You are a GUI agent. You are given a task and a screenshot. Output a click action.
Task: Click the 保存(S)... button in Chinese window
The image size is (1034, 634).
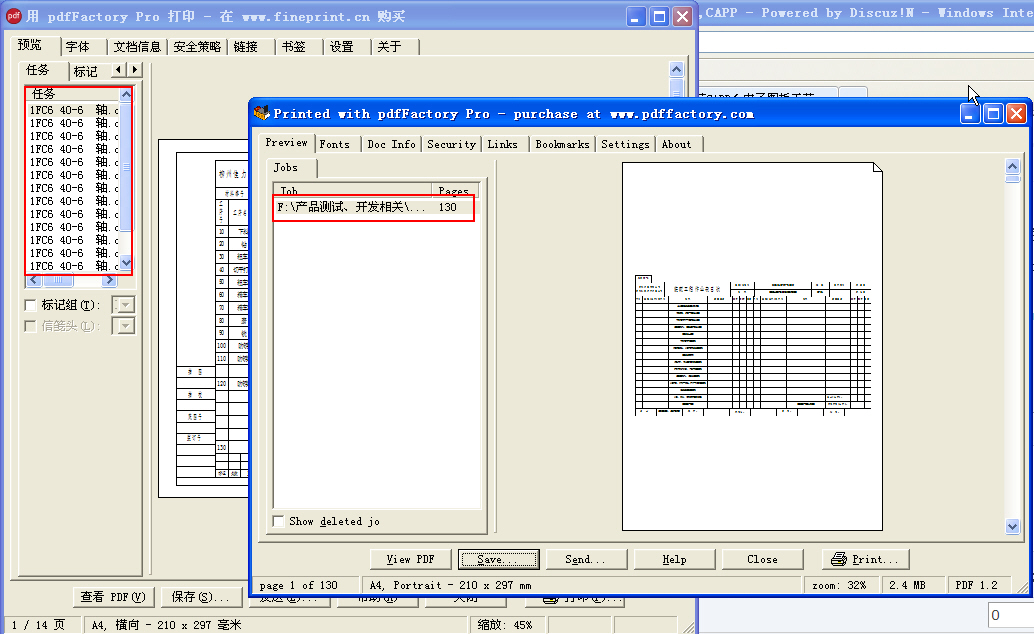[x=200, y=597]
